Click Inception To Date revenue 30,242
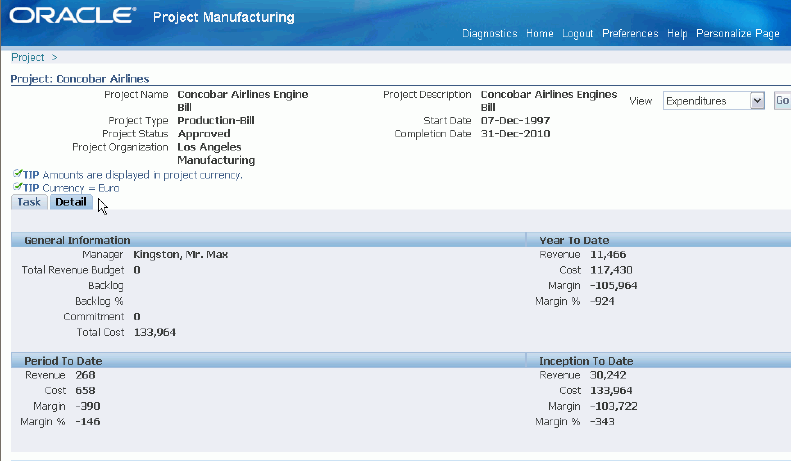 (x=608, y=375)
